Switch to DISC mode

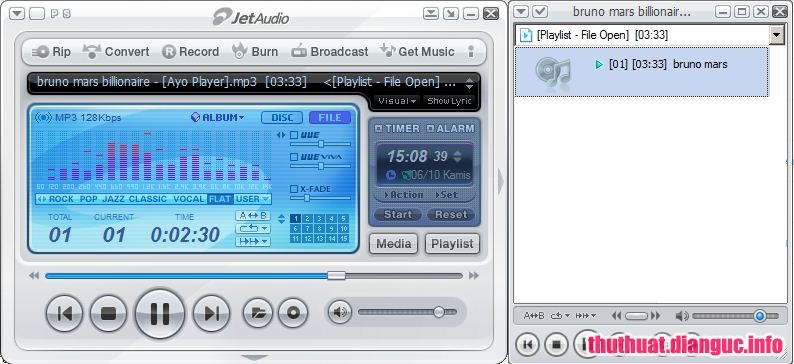coord(282,117)
